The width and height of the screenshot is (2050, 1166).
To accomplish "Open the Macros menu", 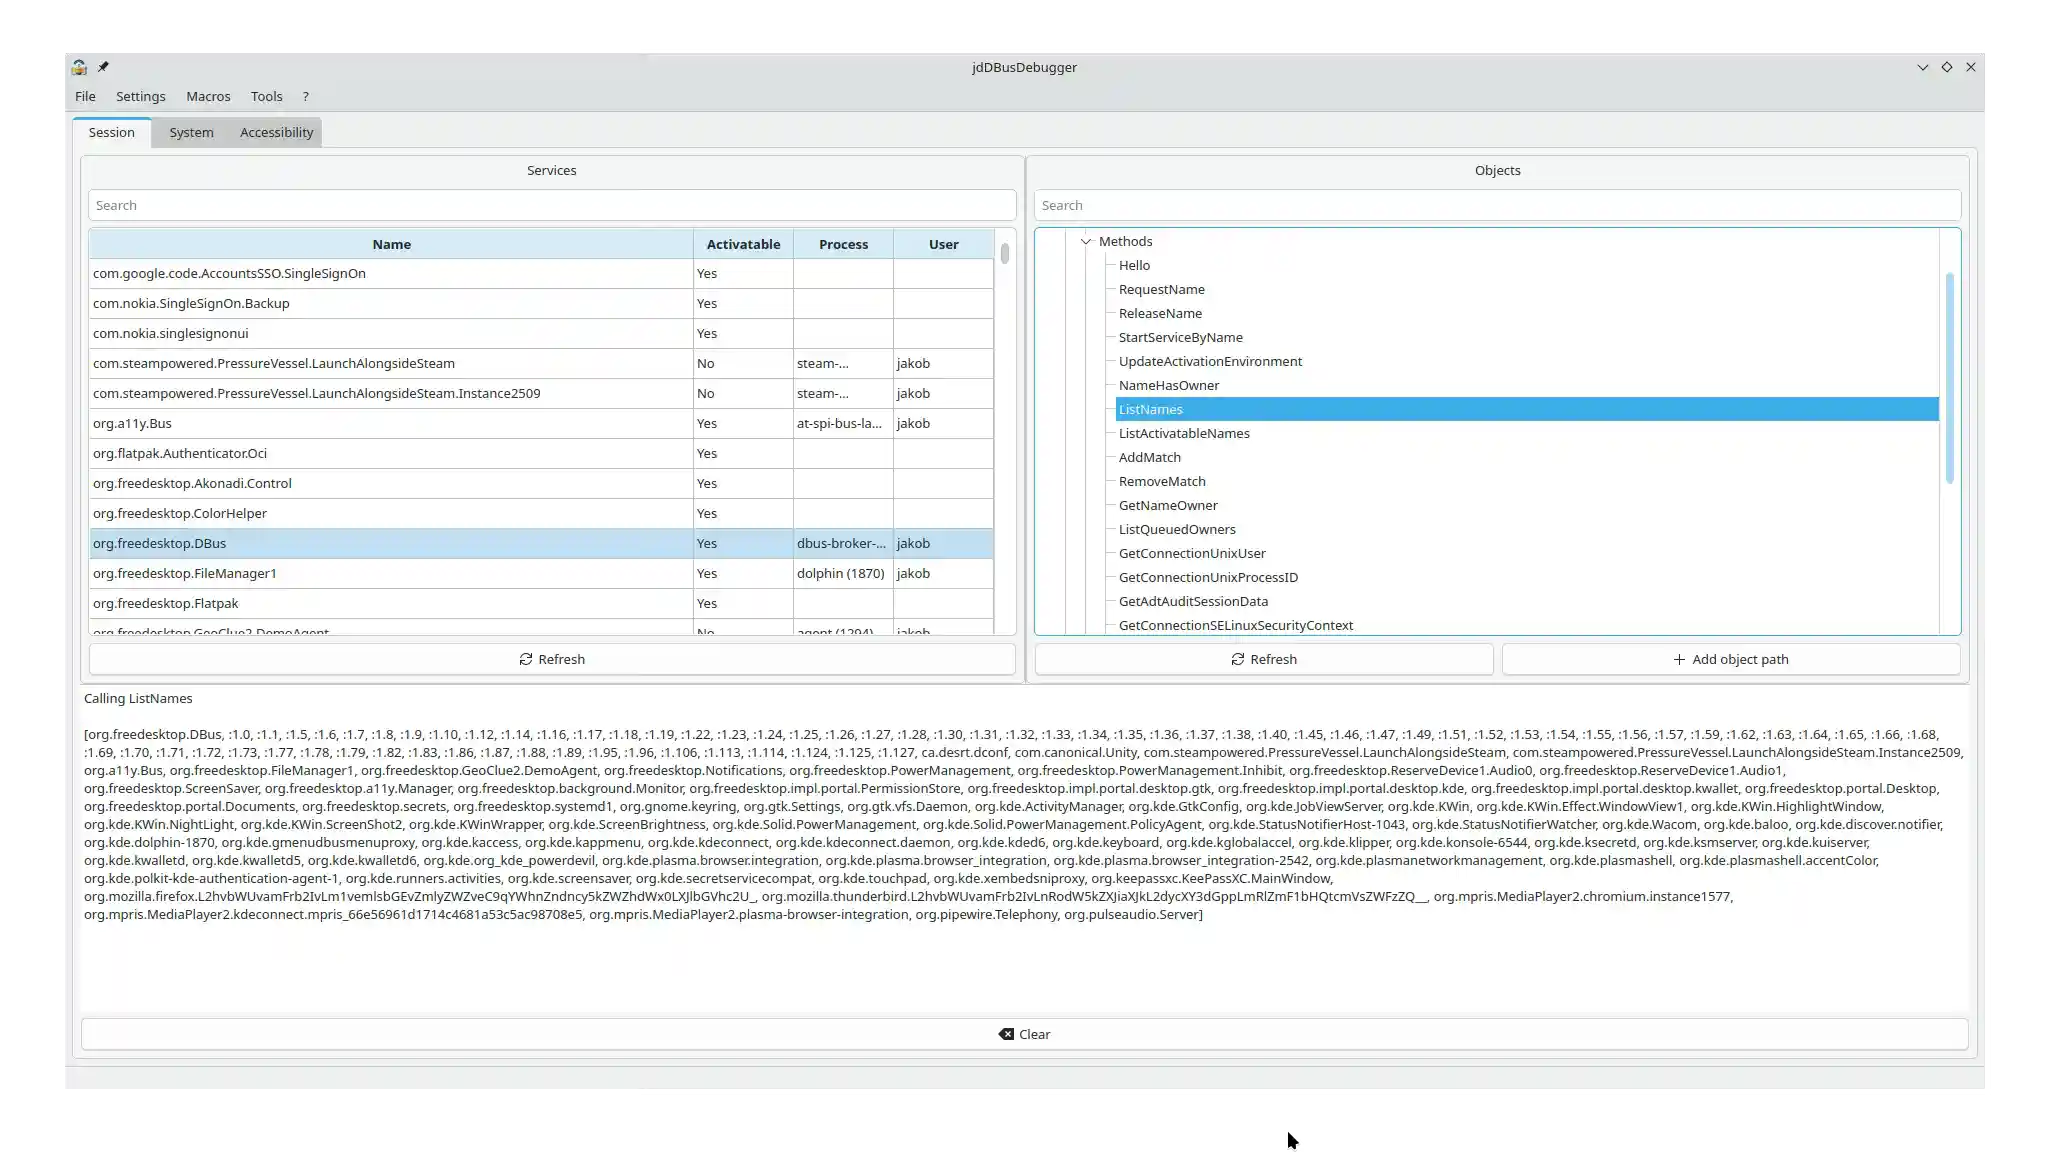I will pos(208,96).
